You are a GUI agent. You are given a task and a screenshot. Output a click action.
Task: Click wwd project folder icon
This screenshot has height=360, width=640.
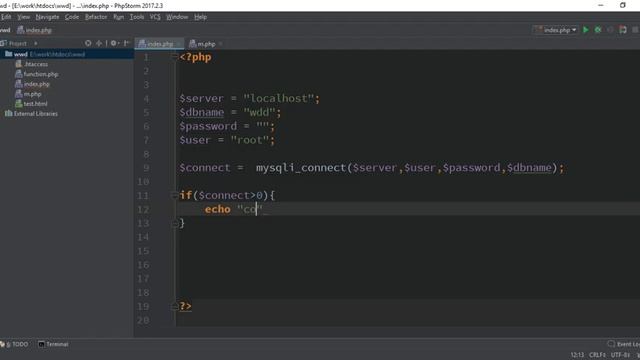pyautogui.click(x=9, y=54)
